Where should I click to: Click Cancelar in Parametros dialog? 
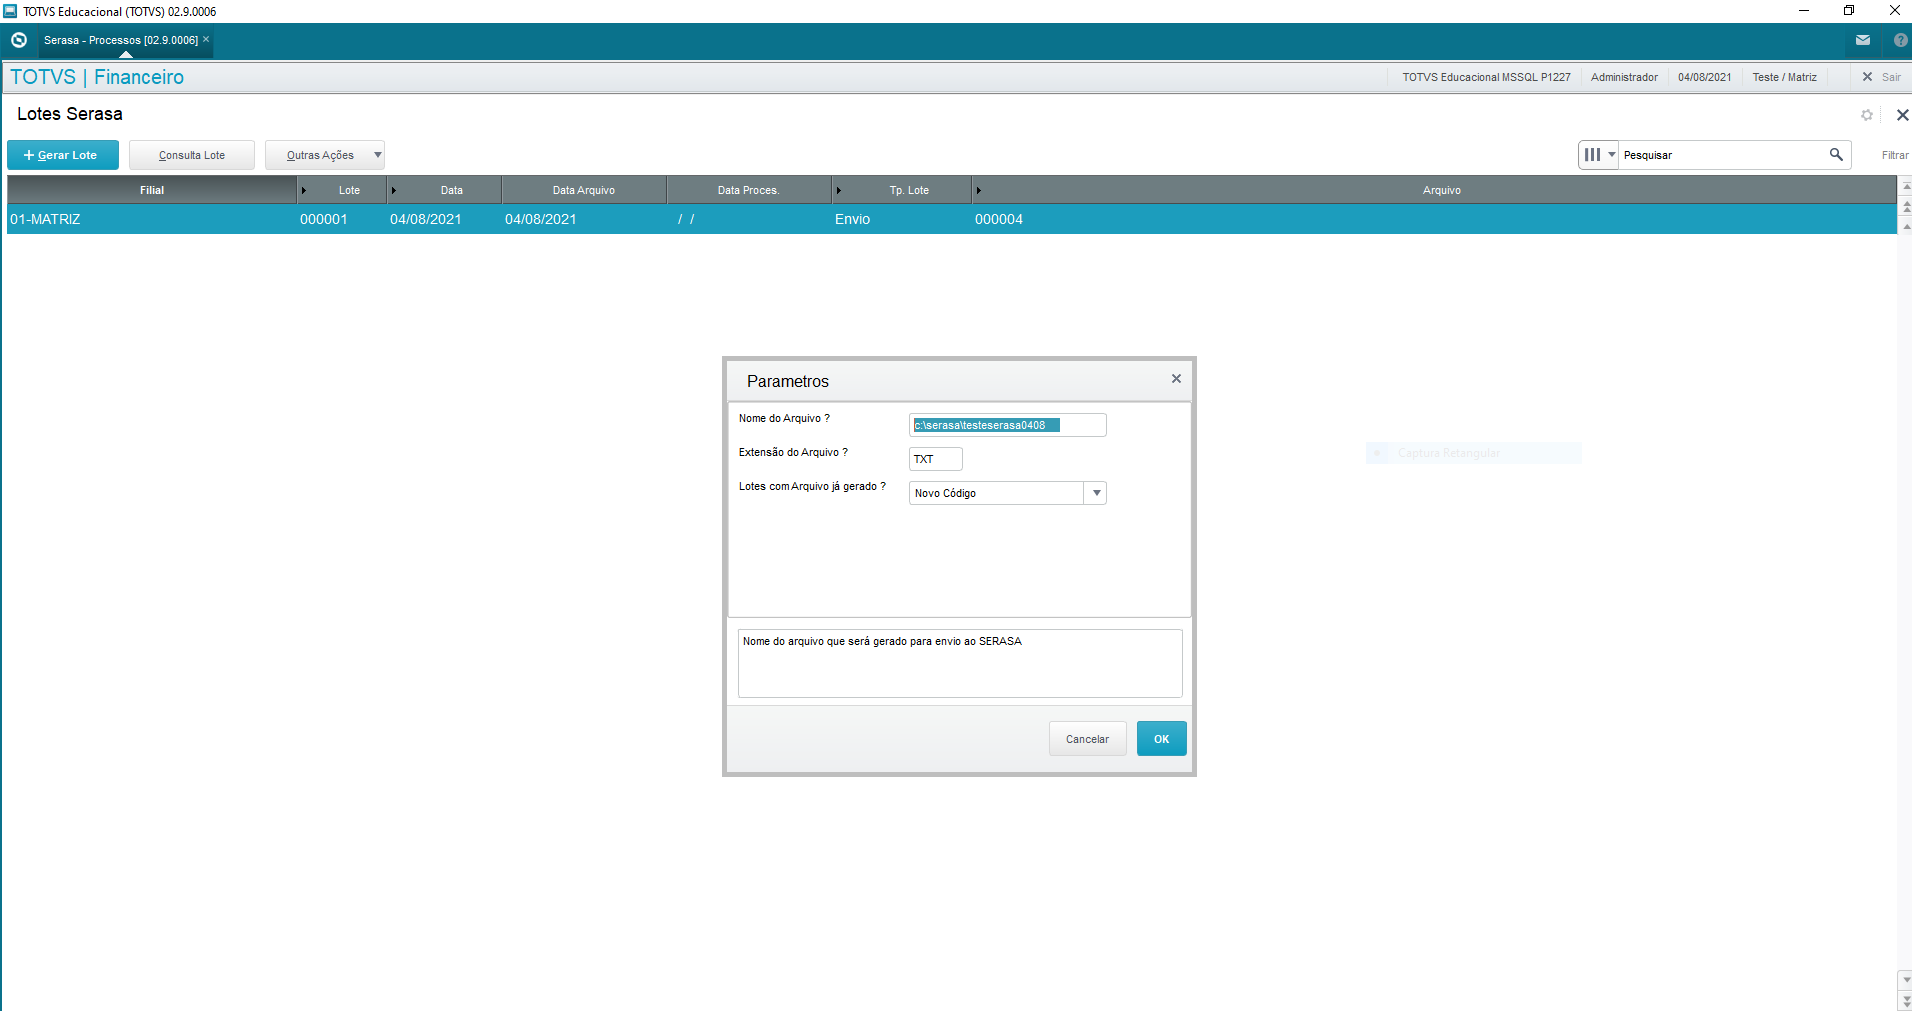click(x=1087, y=739)
